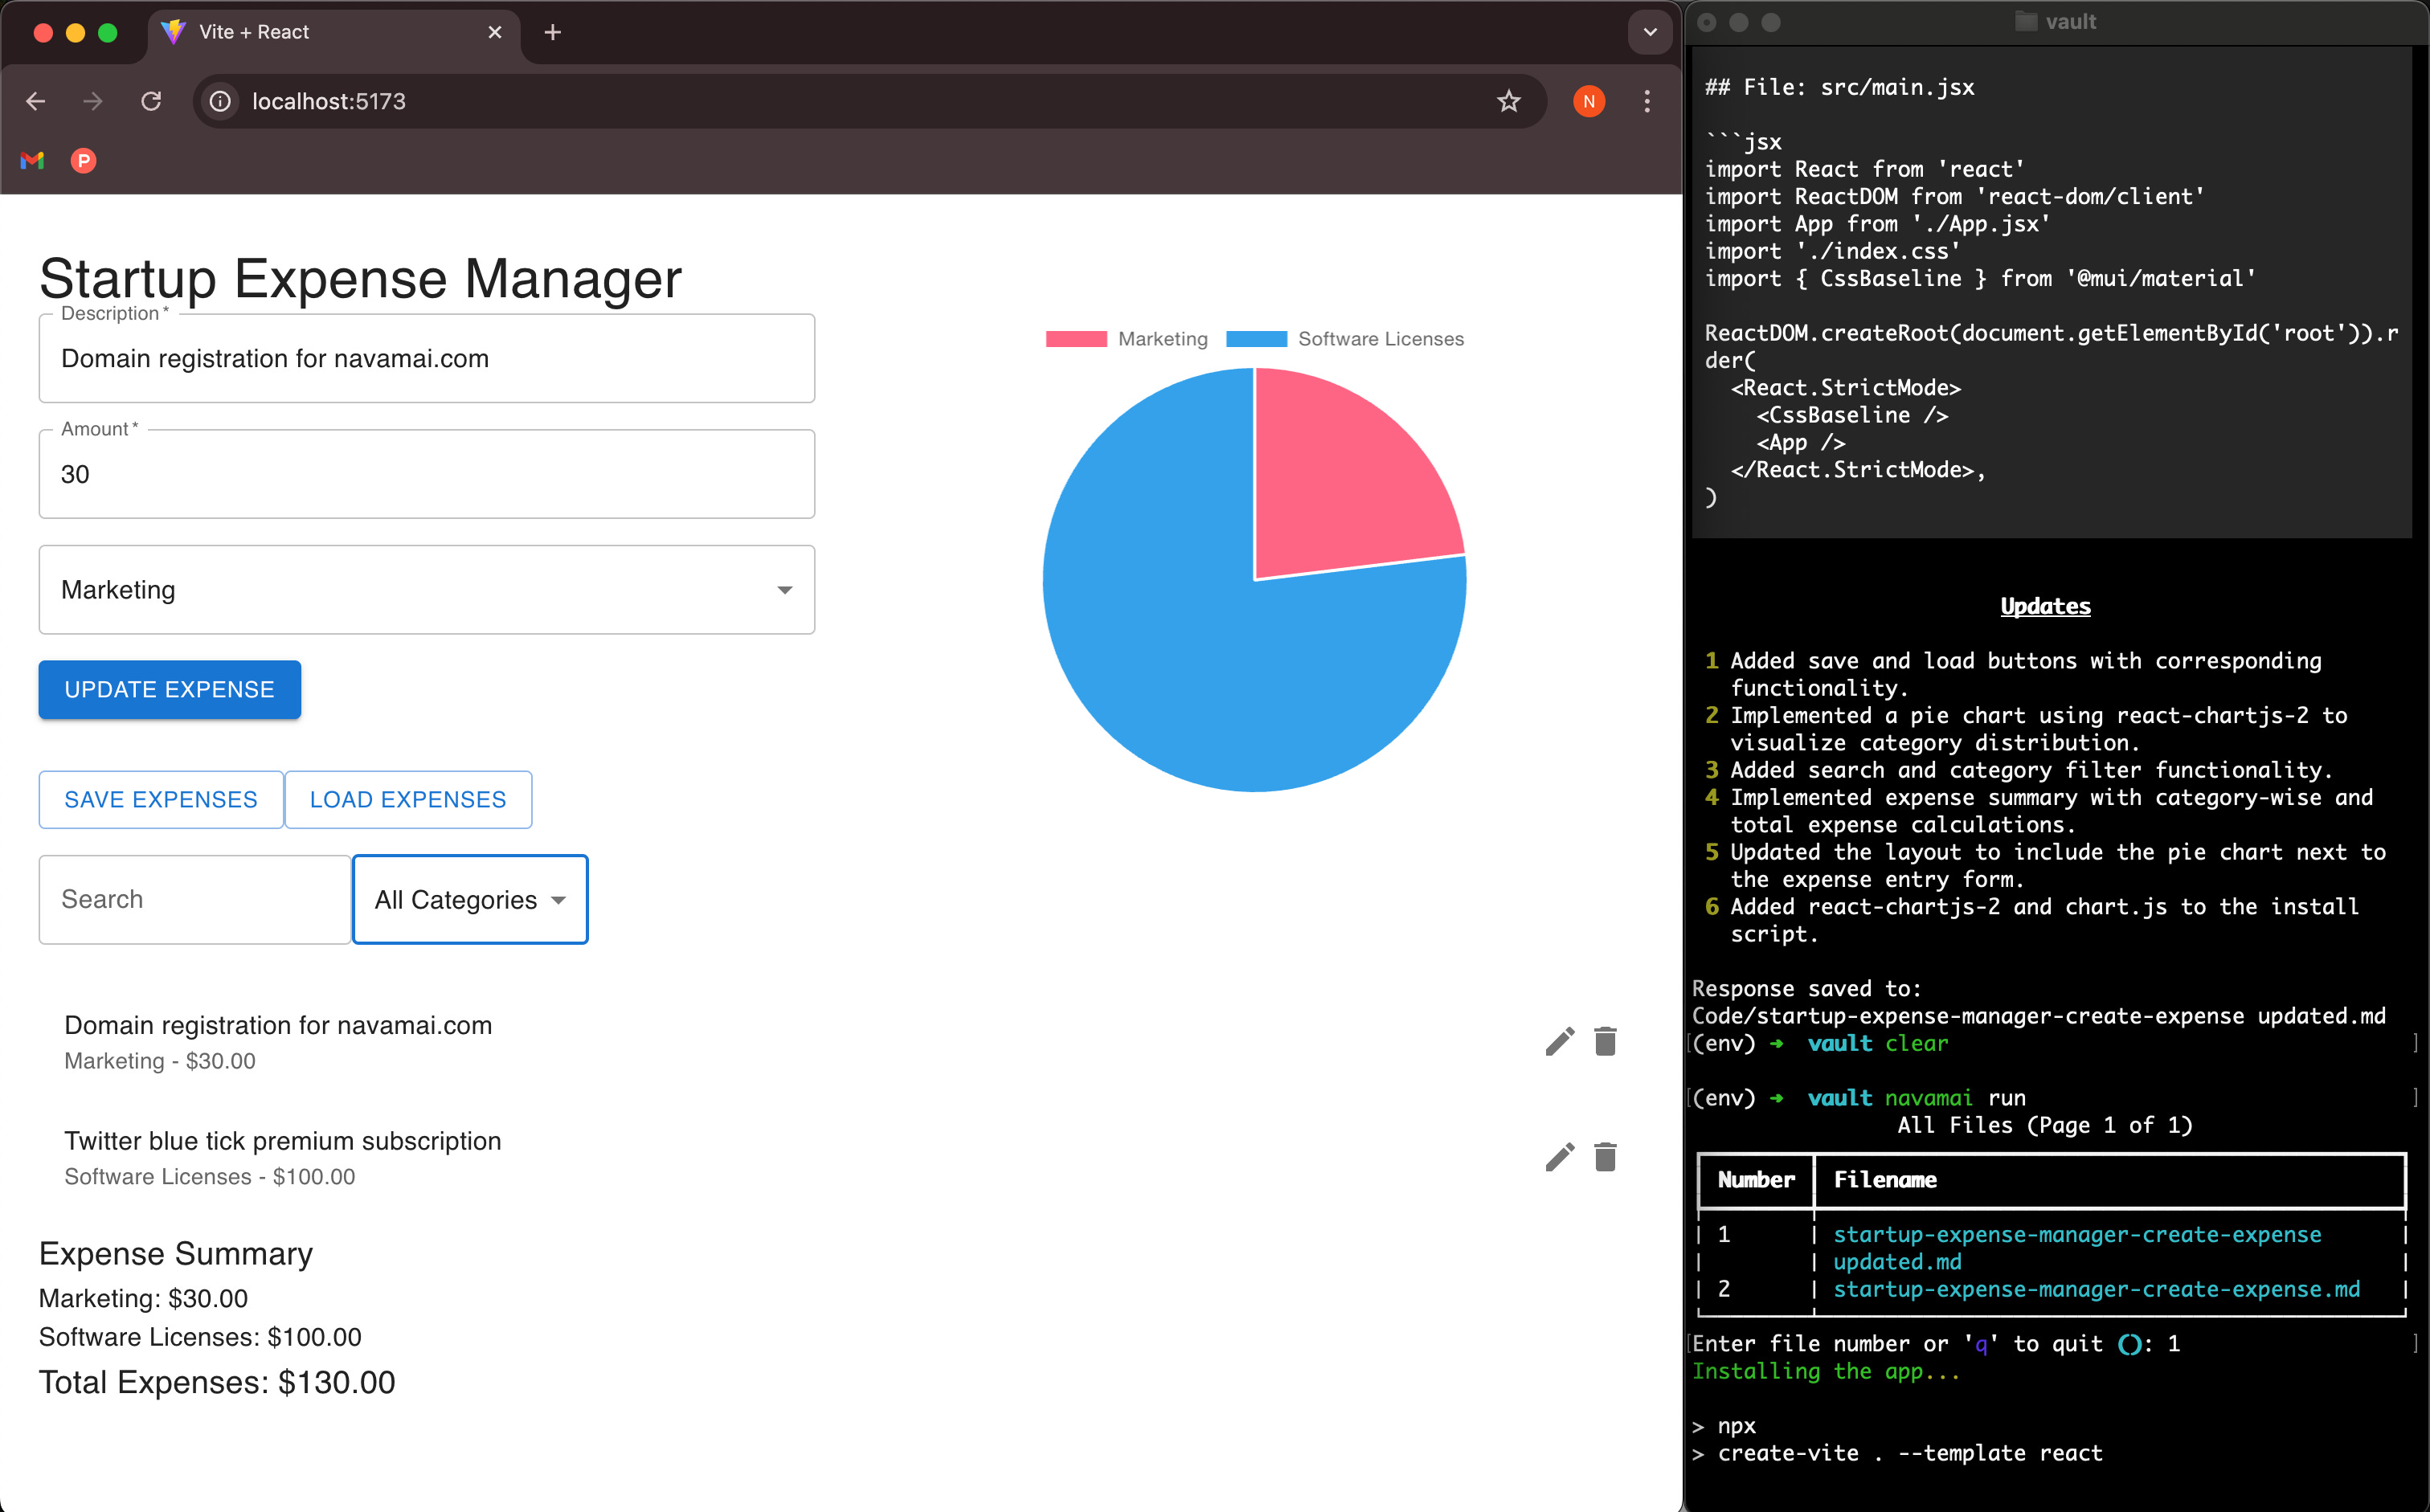Image resolution: width=2430 pixels, height=1512 pixels.
Task: Select the Vite + React tab
Action: (333, 32)
